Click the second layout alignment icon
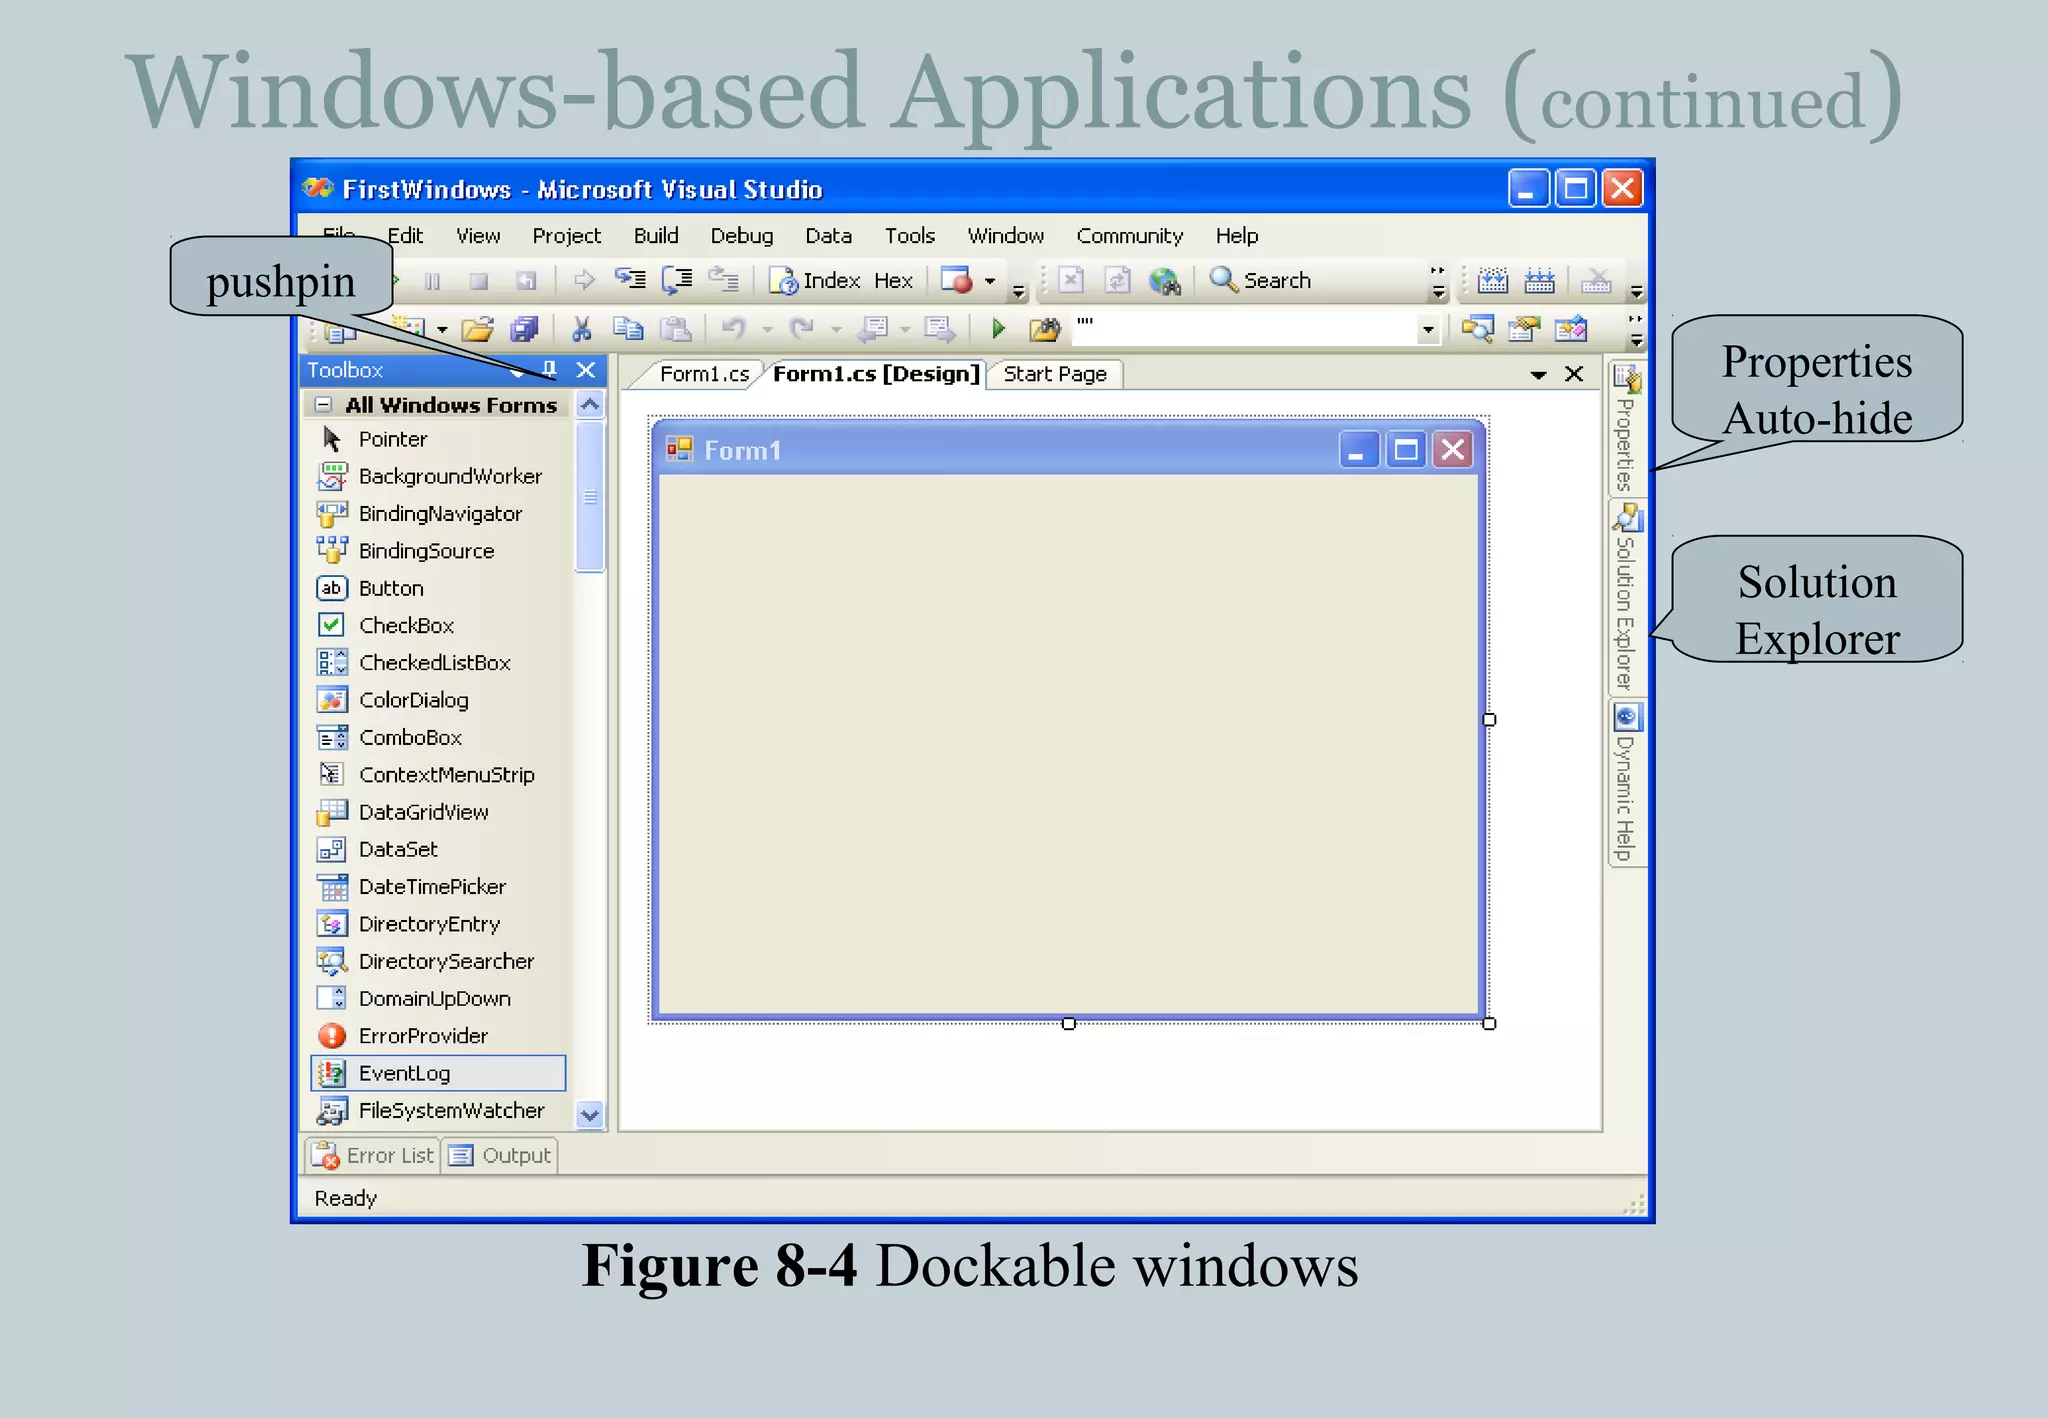2048x1418 pixels. [x=1539, y=281]
